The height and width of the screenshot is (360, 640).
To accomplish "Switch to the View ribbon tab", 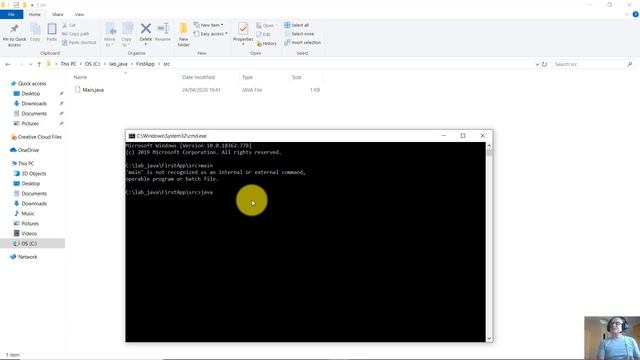I will [x=79, y=14].
